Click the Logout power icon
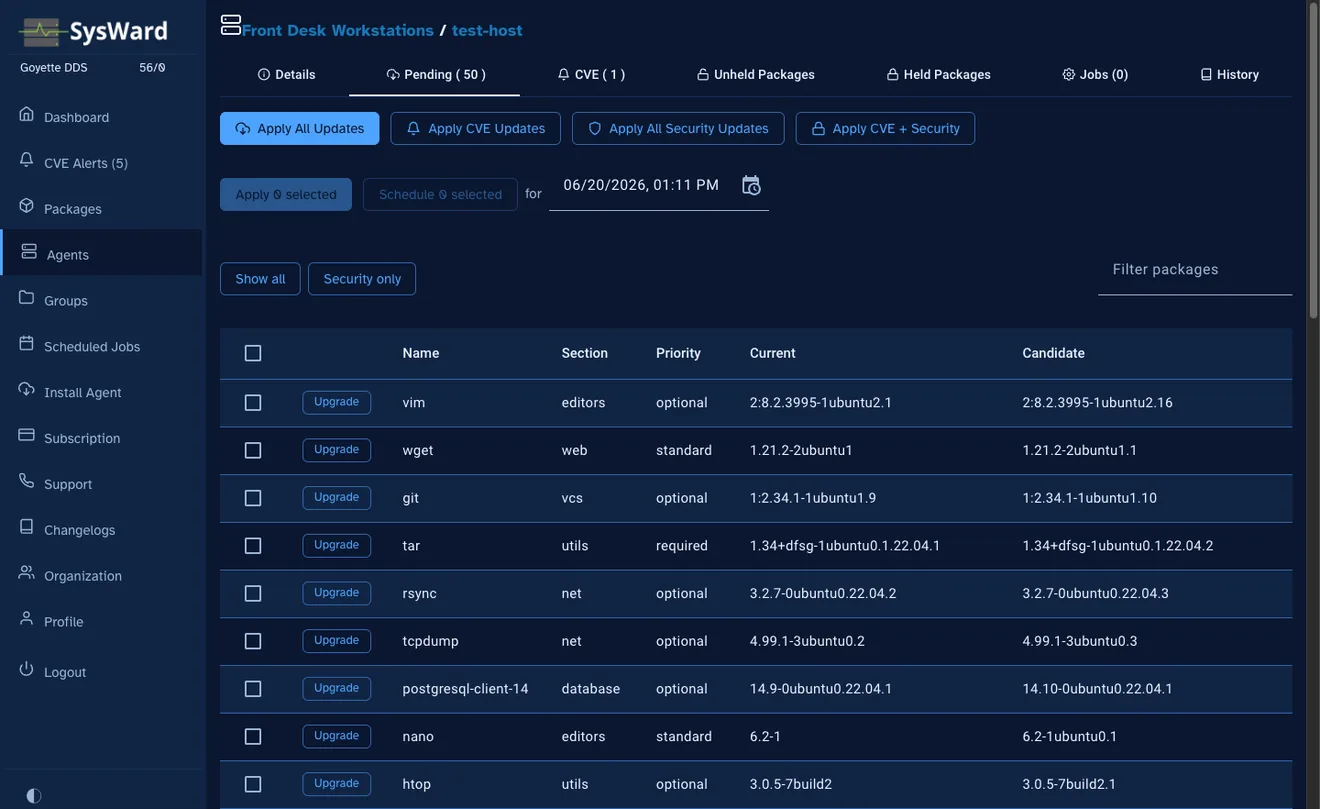The height and width of the screenshot is (809, 1320). click(26, 669)
